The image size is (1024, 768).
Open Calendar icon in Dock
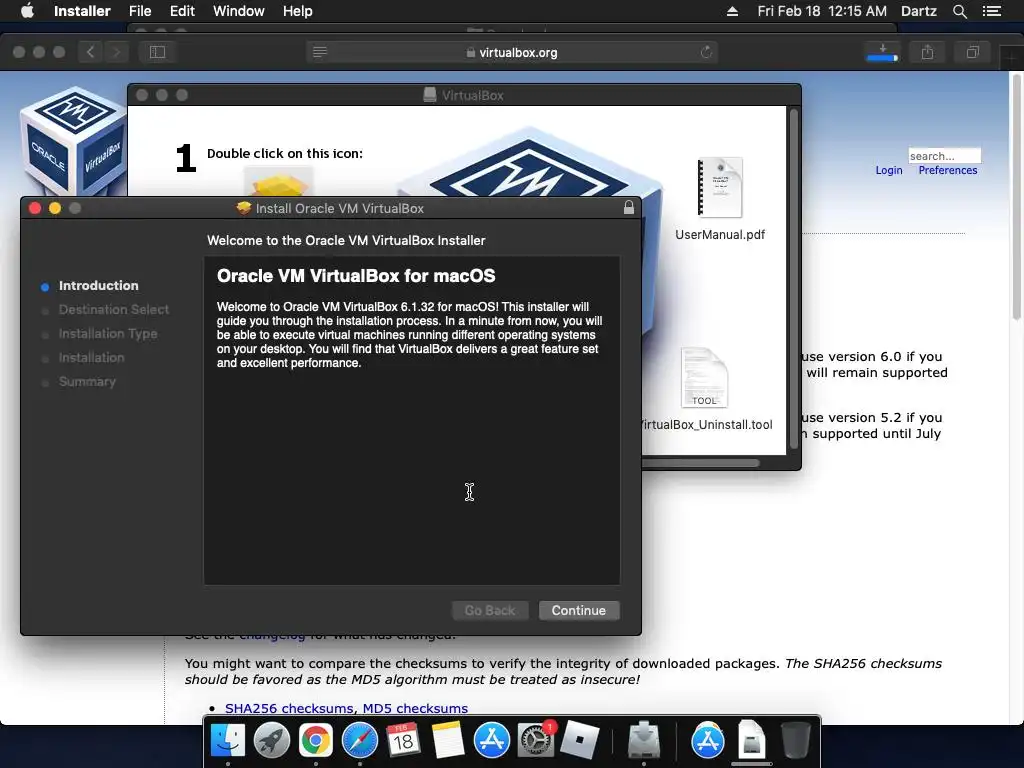tap(403, 741)
